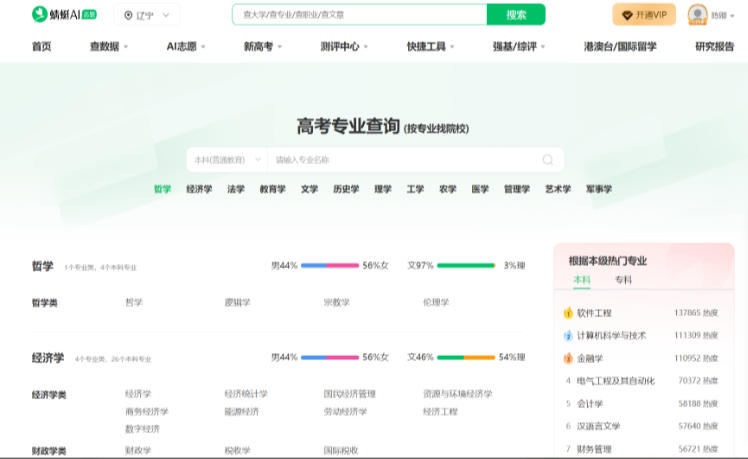This screenshot has width=748, height=459.
Task: Focus the top 查大学/查专业 search field
Action: click(x=360, y=15)
